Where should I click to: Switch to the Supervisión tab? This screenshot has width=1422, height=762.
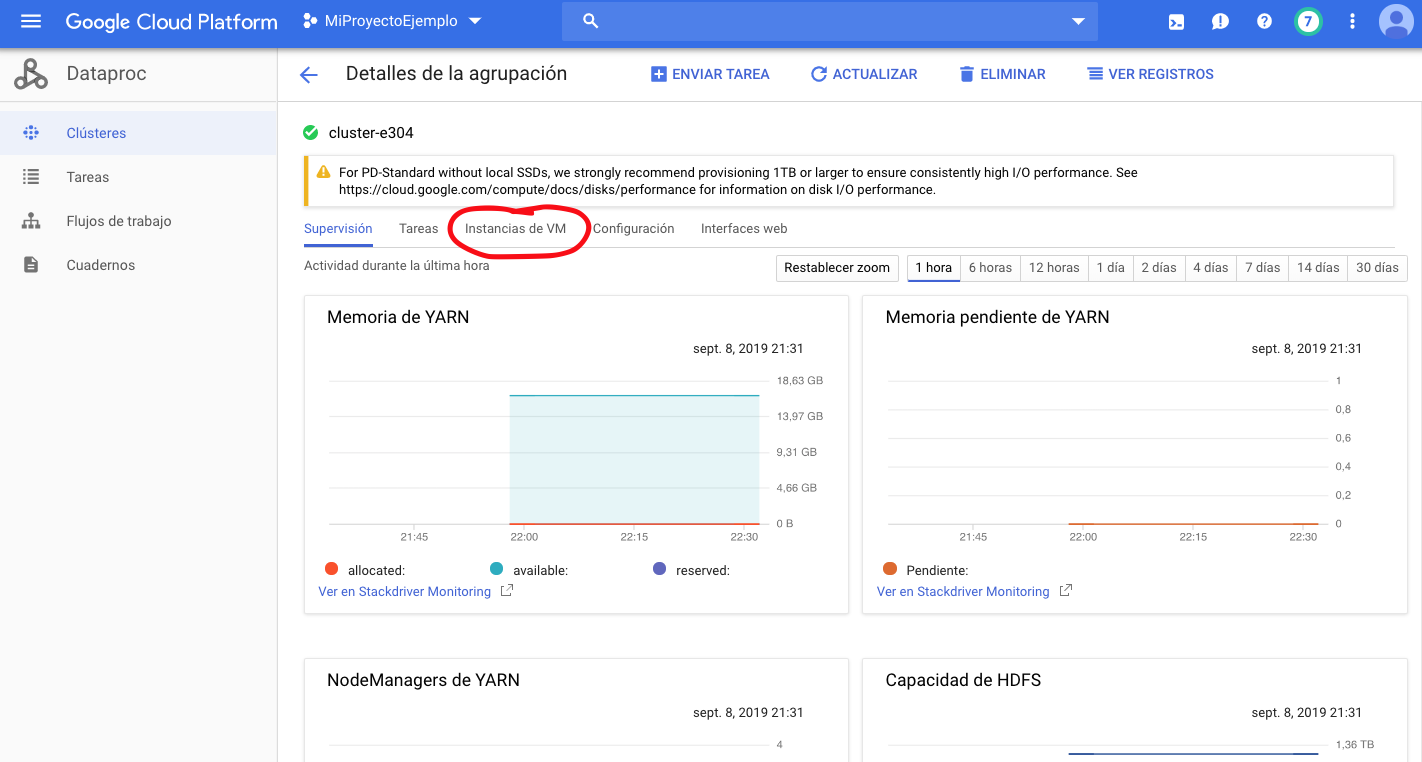(x=338, y=228)
